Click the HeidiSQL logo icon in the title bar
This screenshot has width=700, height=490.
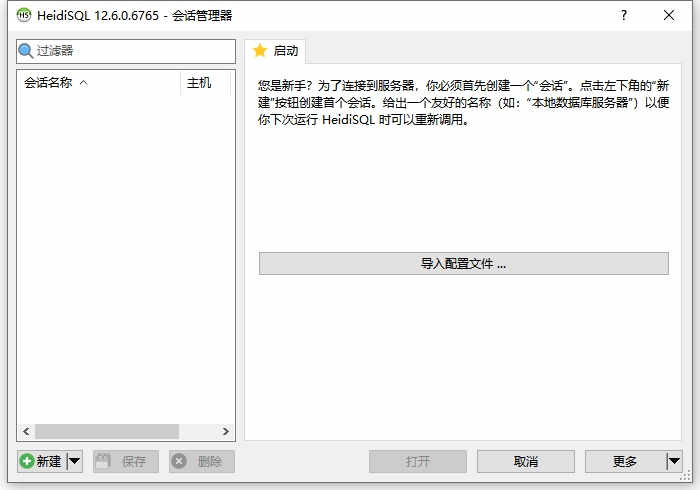coord(24,15)
